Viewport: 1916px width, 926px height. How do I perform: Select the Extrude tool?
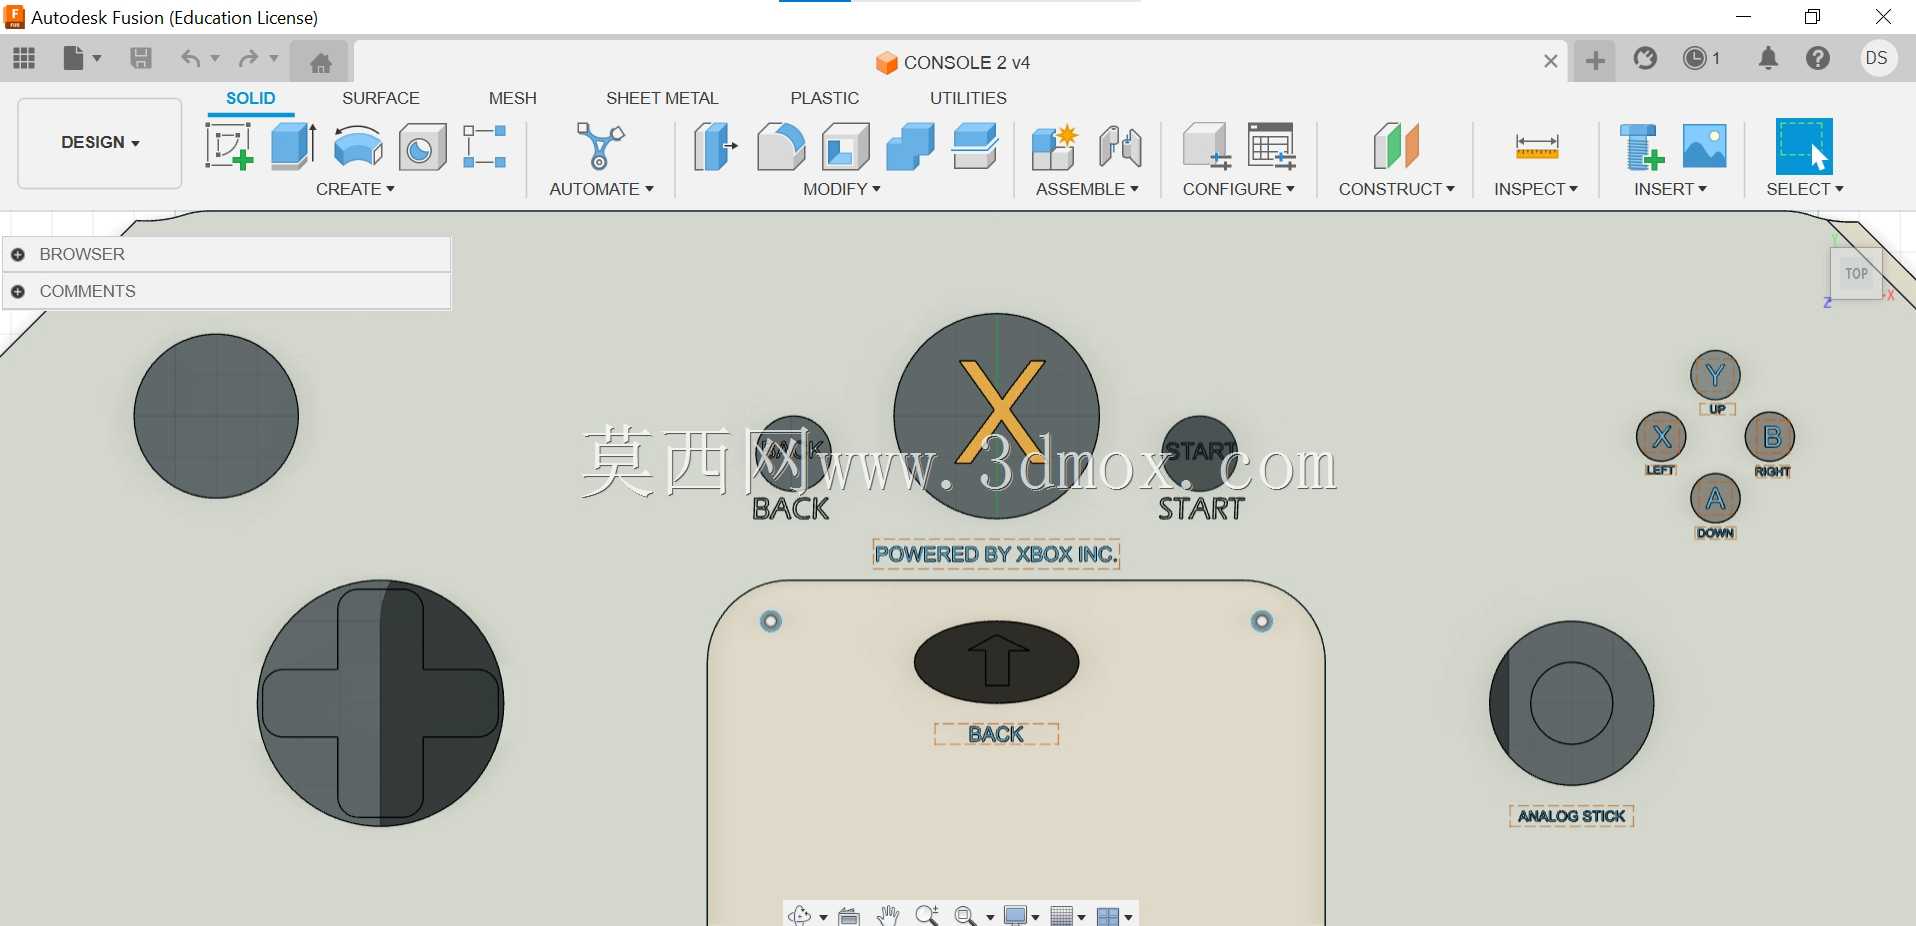[x=294, y=146]
